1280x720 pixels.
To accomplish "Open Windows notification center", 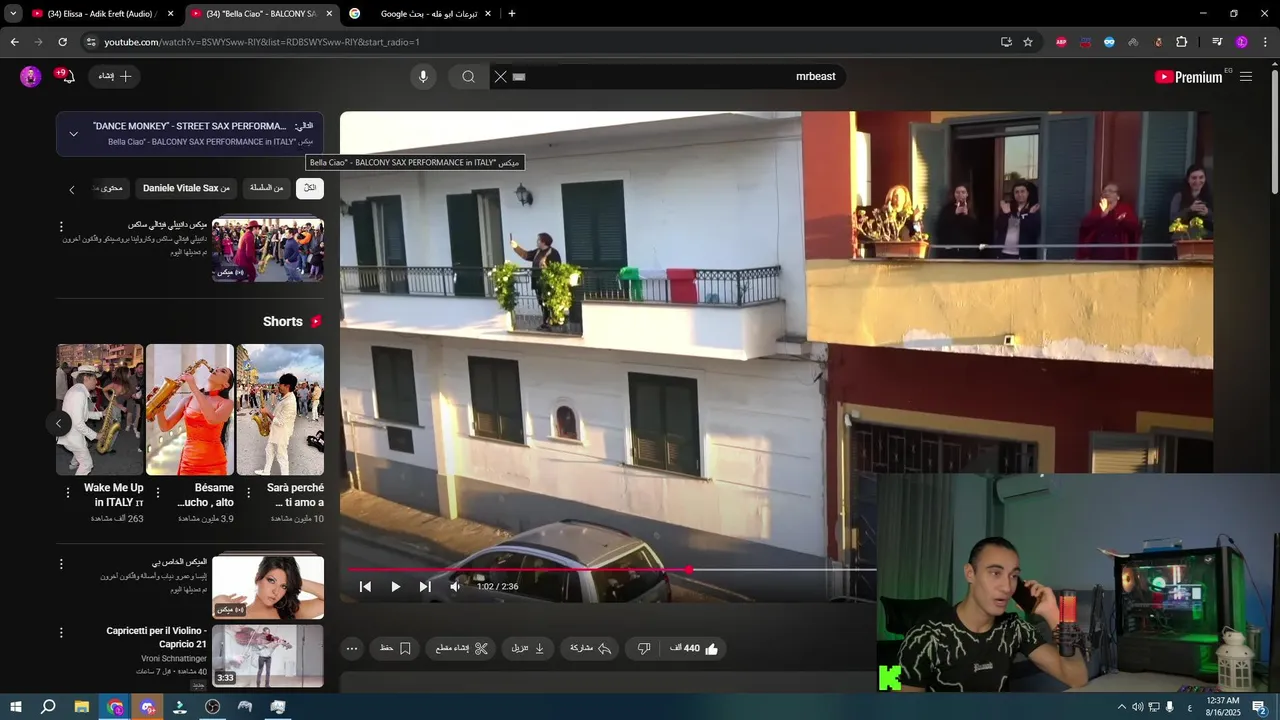I will 1260,707.
